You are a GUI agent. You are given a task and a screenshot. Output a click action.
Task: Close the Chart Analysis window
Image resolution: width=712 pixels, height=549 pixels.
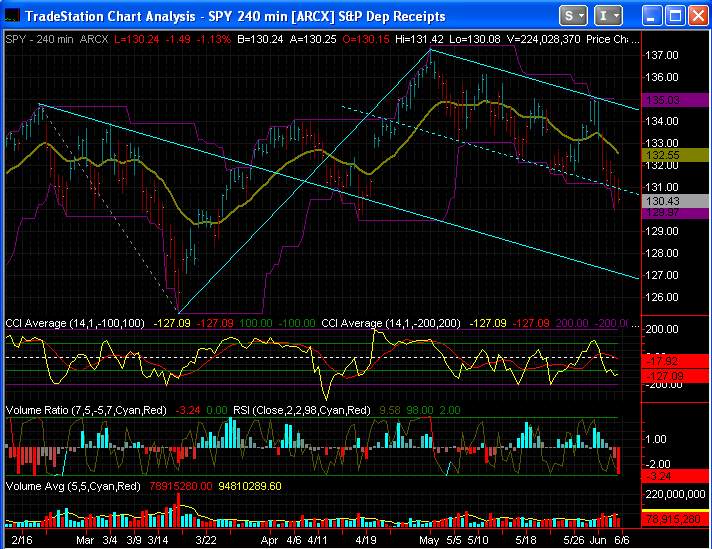click(x=699, y=16)
